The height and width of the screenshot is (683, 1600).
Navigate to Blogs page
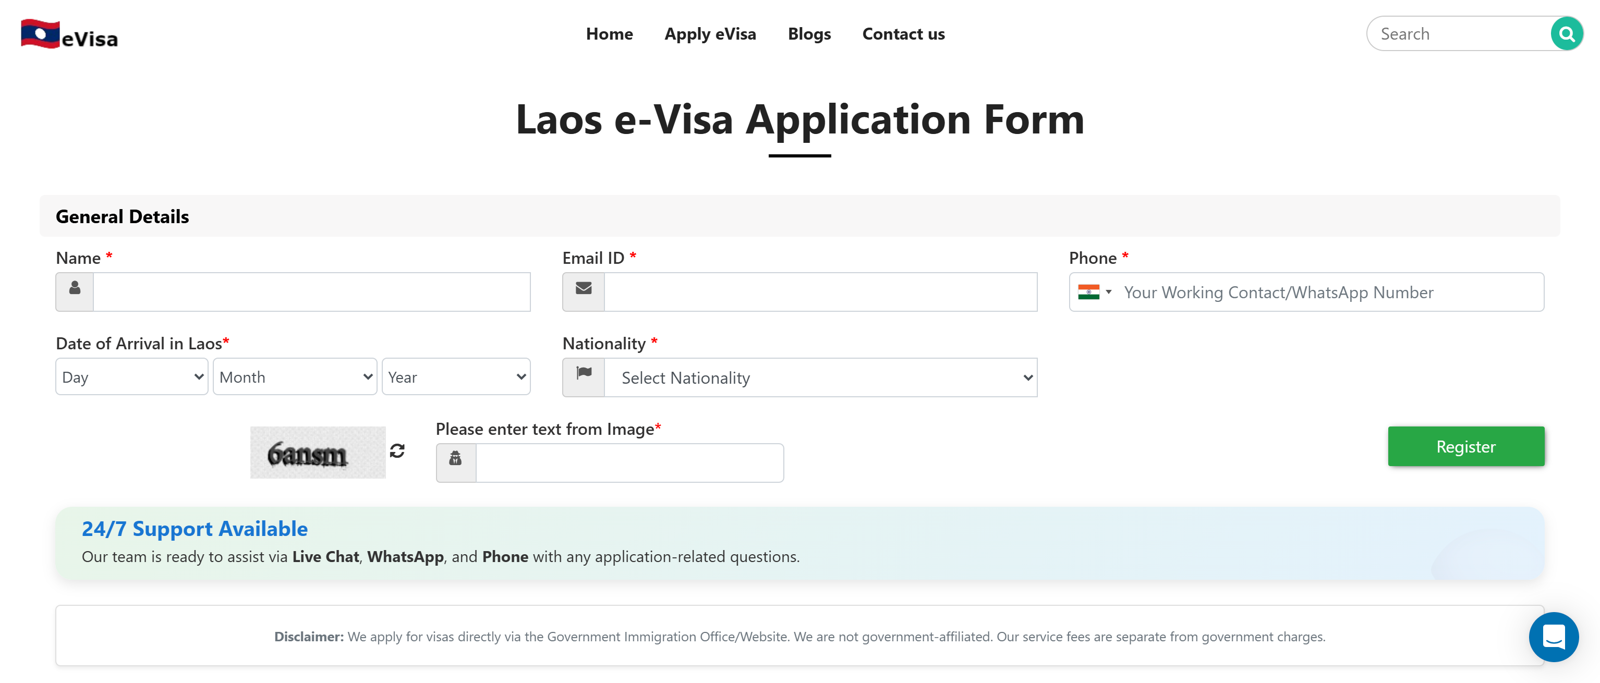(x=809, y=34)
